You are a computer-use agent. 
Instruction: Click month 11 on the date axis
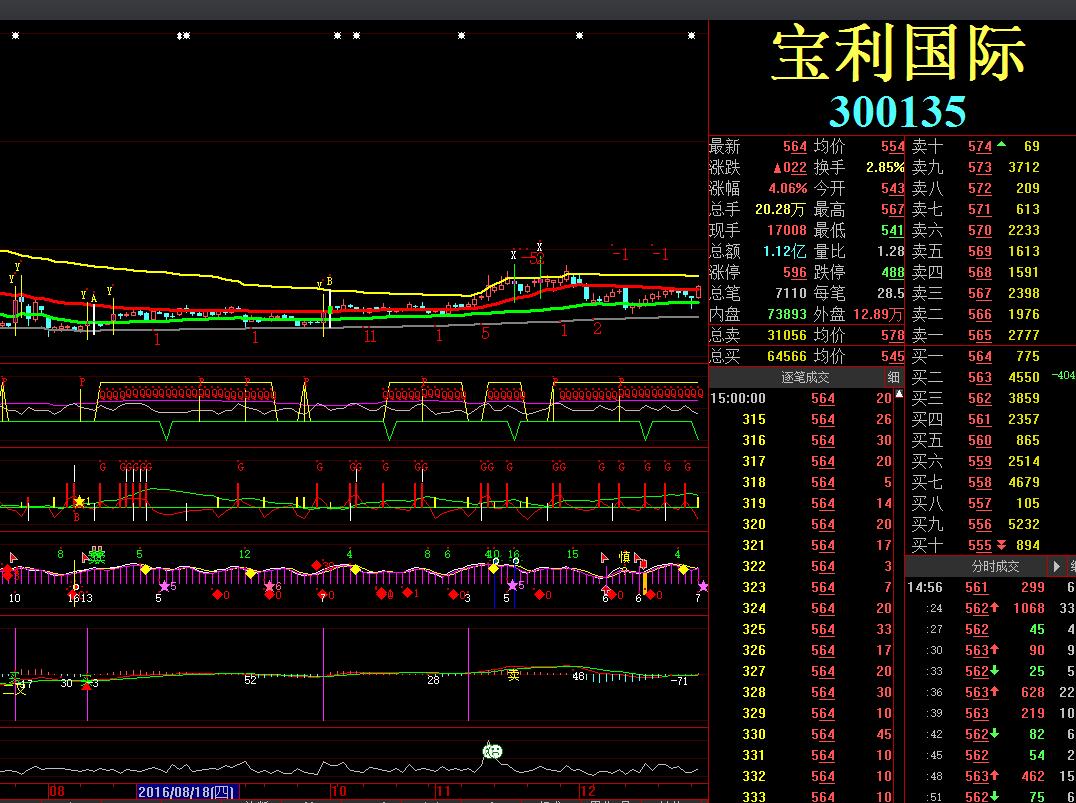(443, 792)
